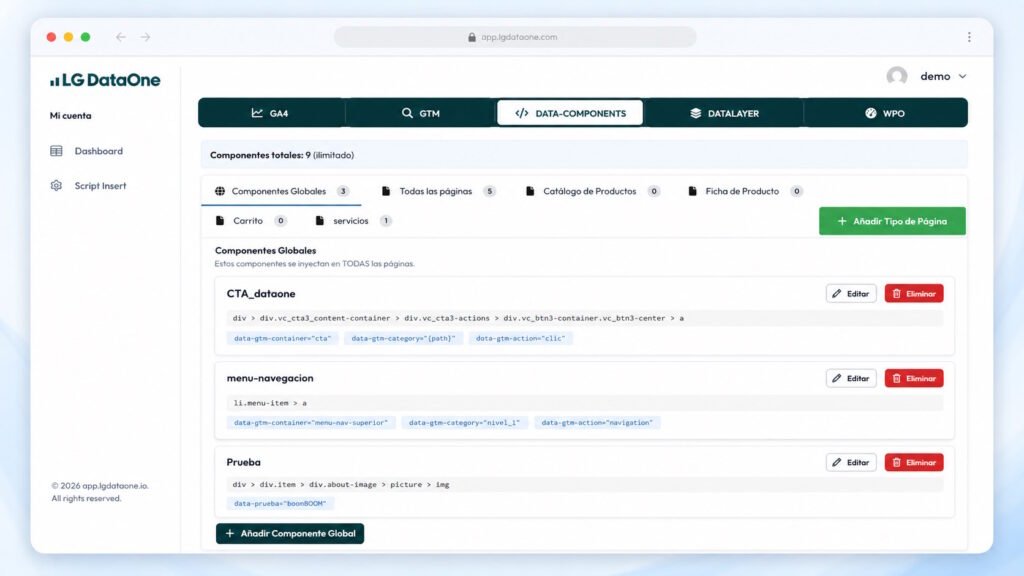The height and width of the screenshot is (576, 1024).
Task: Click the globe icon of Componentes Globales
Action: pos(220,191)
